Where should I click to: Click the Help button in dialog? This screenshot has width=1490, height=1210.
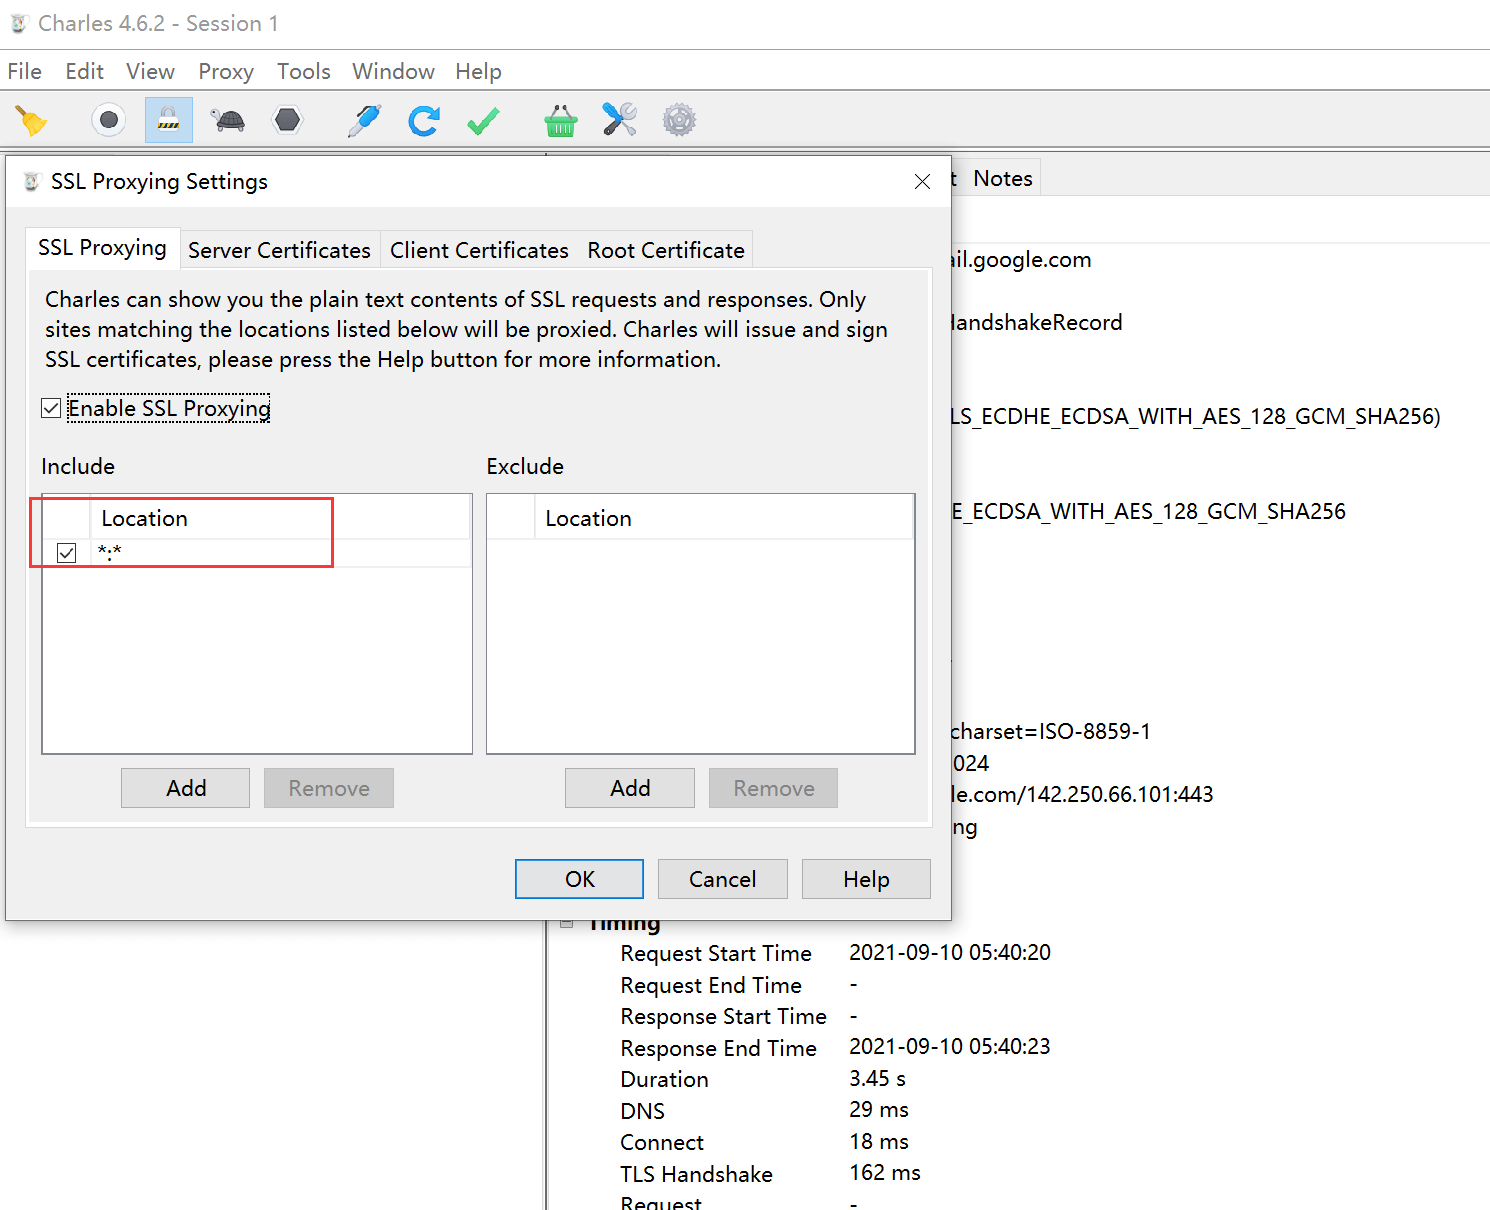(x=866, y=879)
